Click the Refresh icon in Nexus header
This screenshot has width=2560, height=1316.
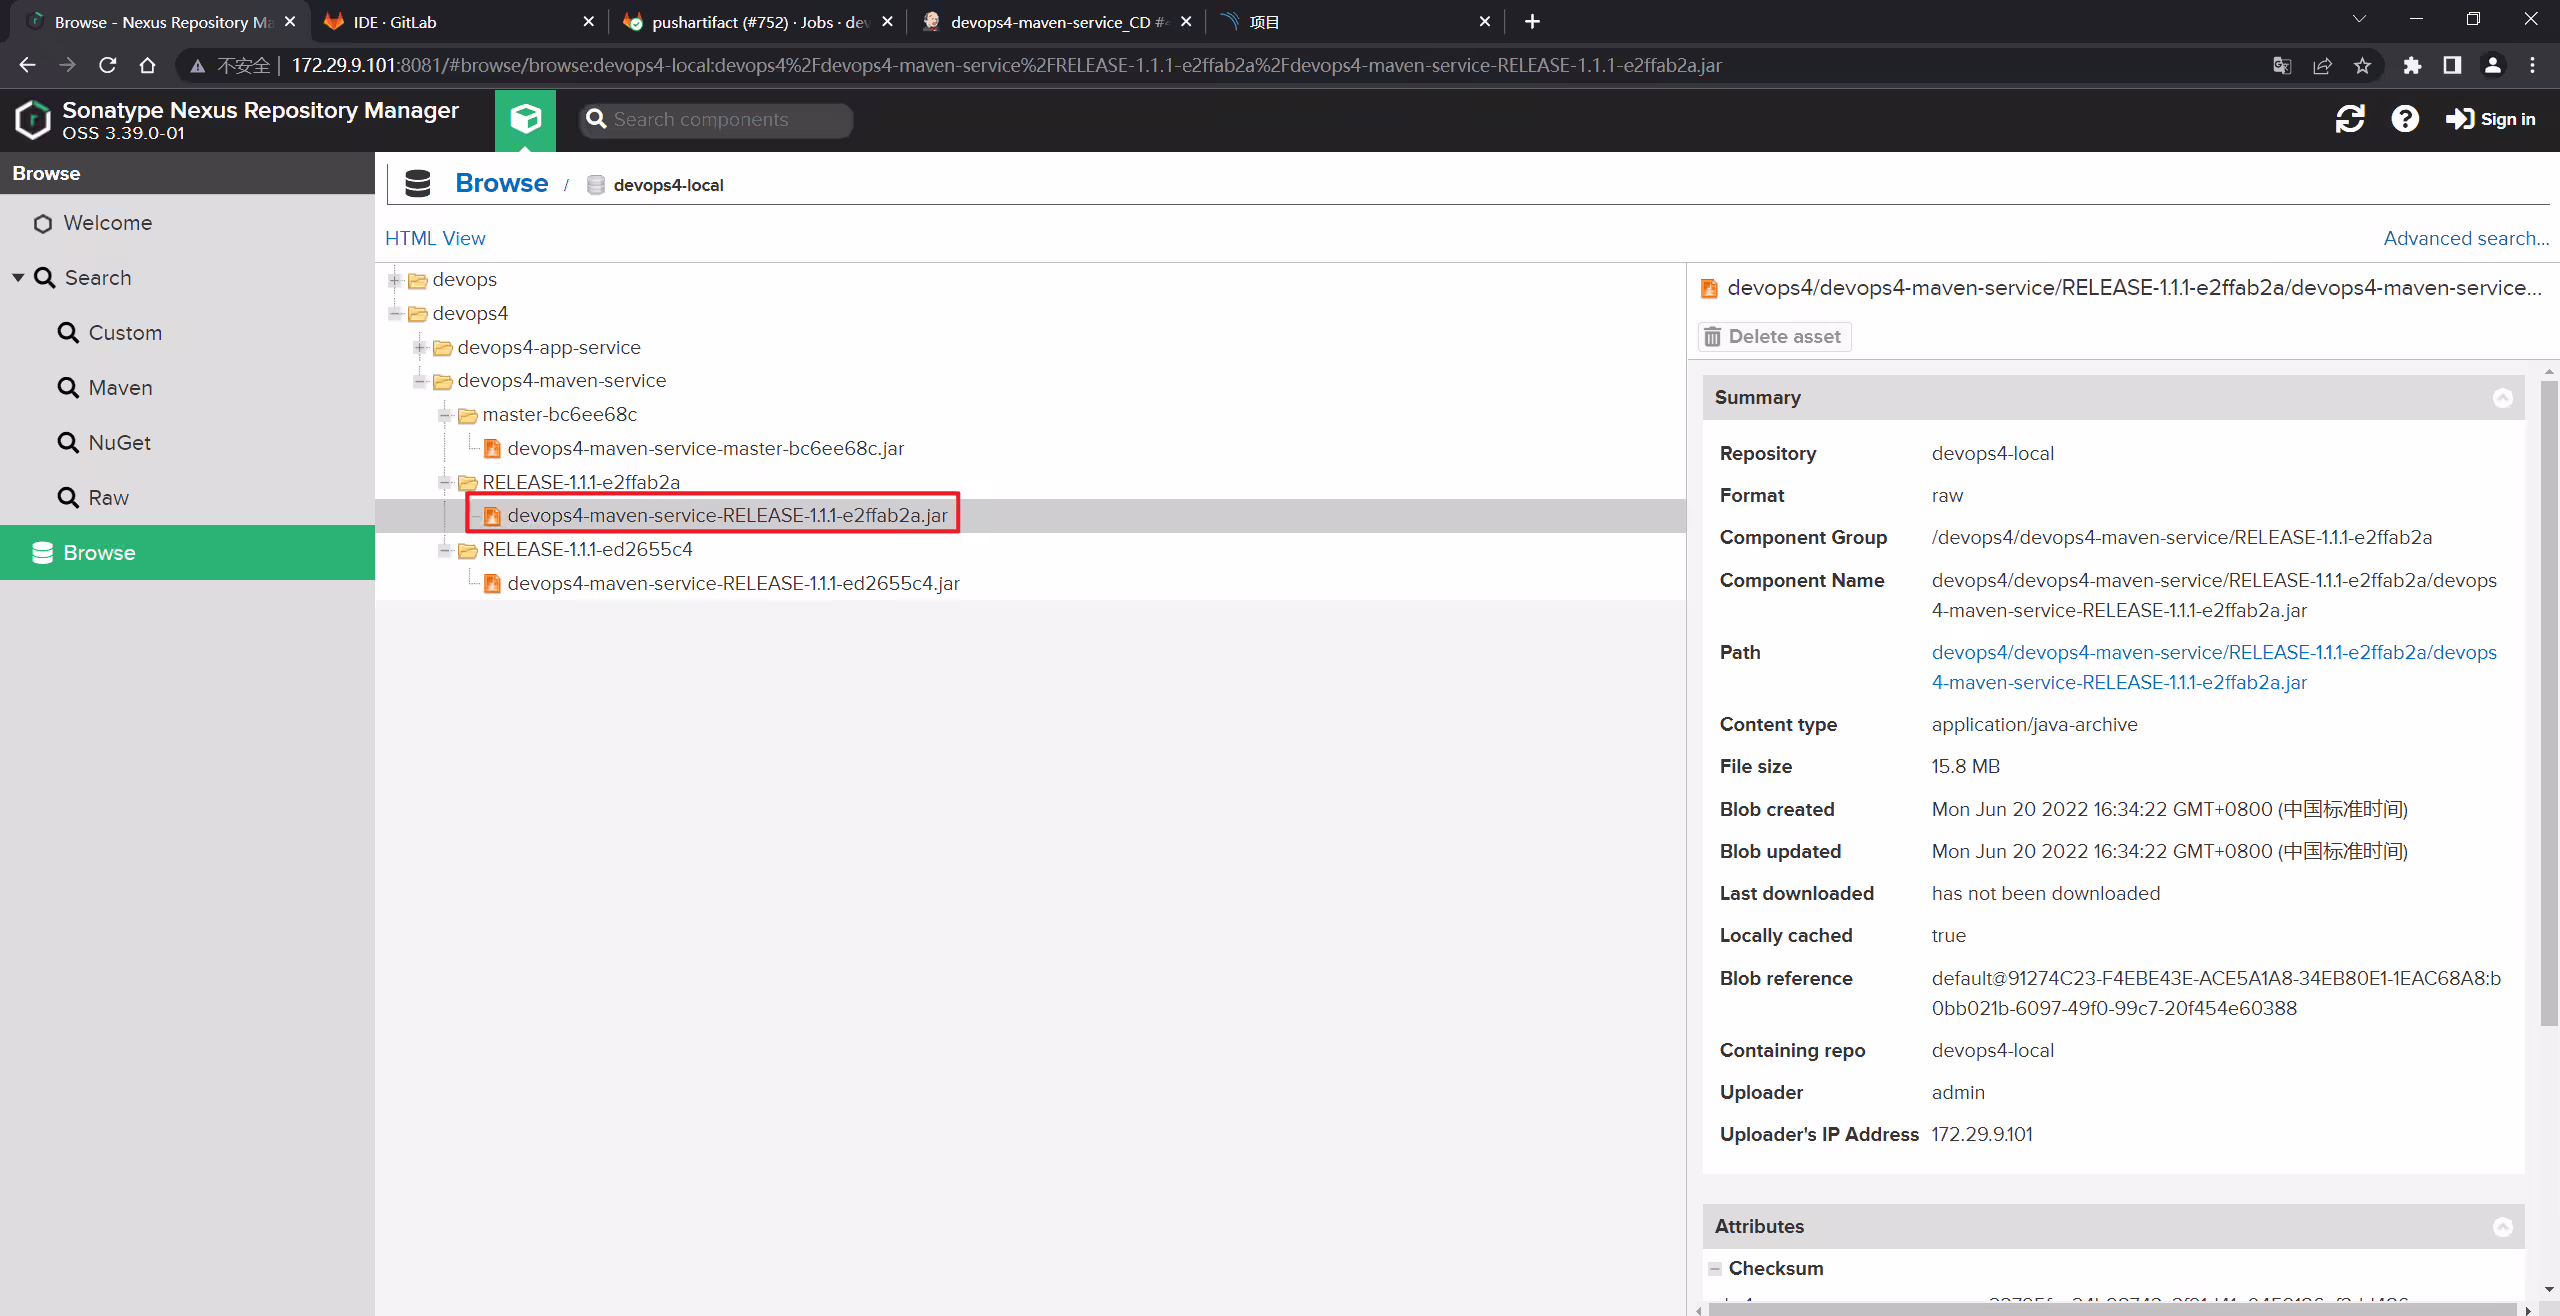click(x=2350, y=119)
